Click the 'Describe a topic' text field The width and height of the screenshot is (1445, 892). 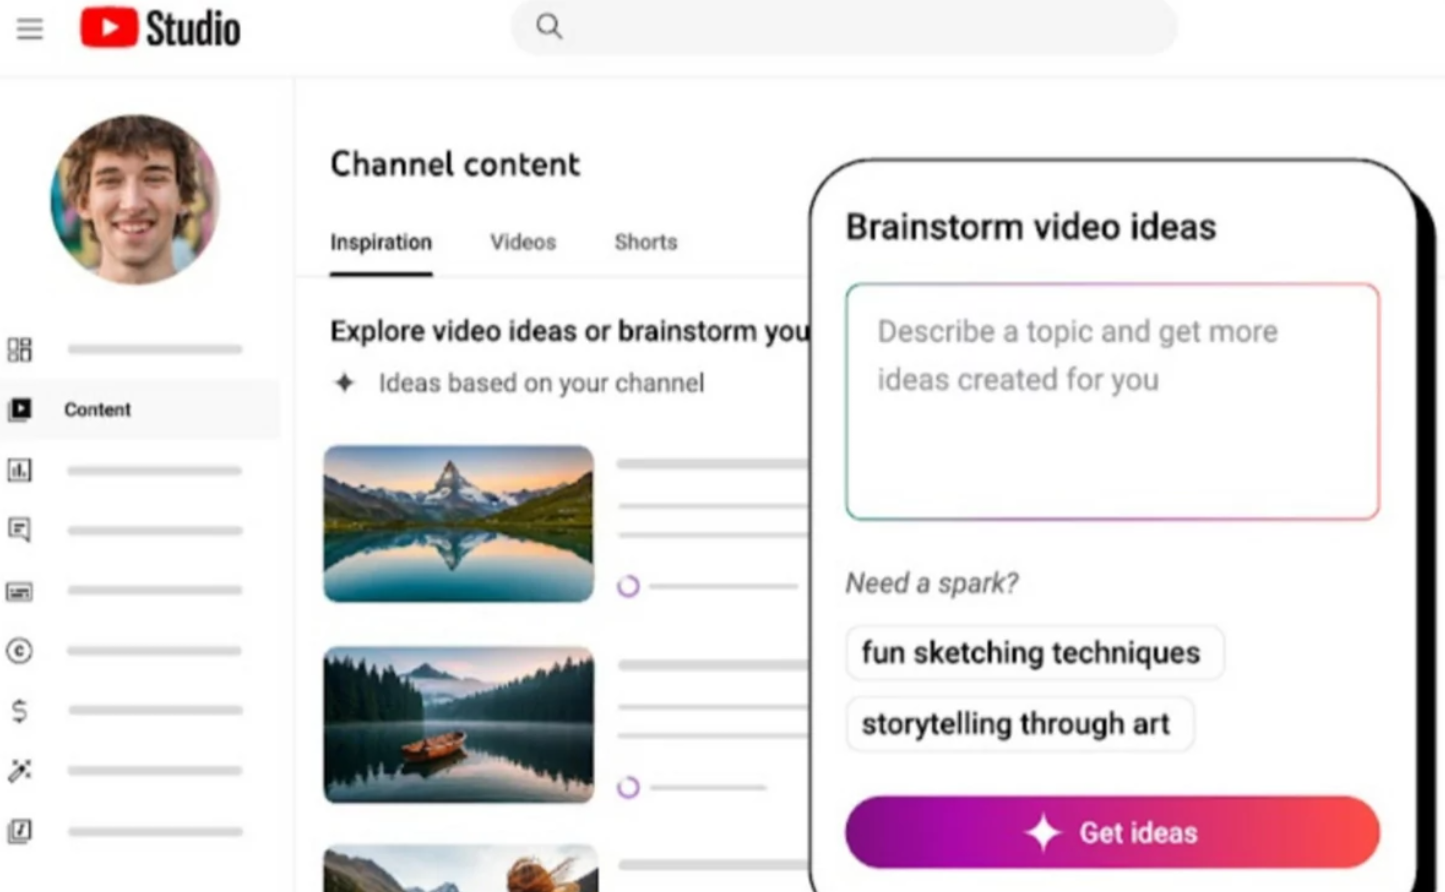pyautogui.click(x=1112, y=402)
